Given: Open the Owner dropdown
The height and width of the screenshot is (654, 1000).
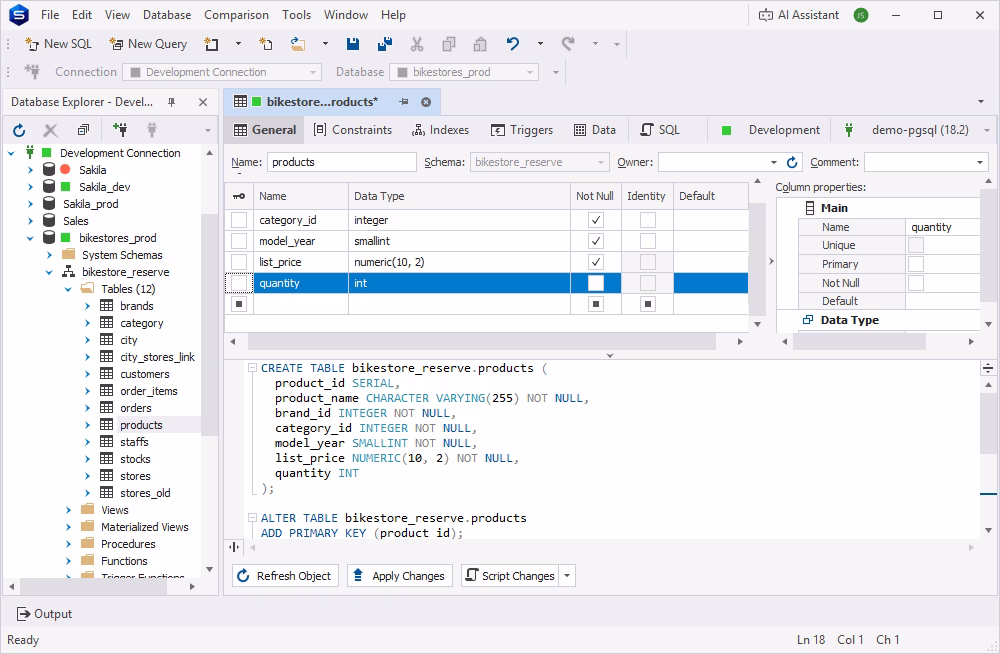Looking at the screenshot, I should pyautogui.click(x=774, y=163).
